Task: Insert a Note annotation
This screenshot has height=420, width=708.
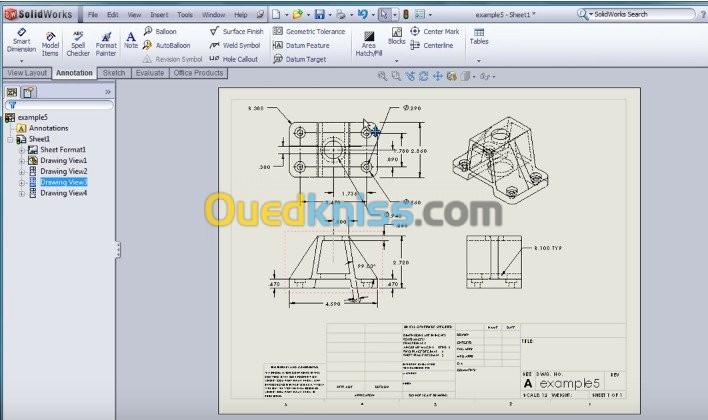Action: (x=130, y=40)
